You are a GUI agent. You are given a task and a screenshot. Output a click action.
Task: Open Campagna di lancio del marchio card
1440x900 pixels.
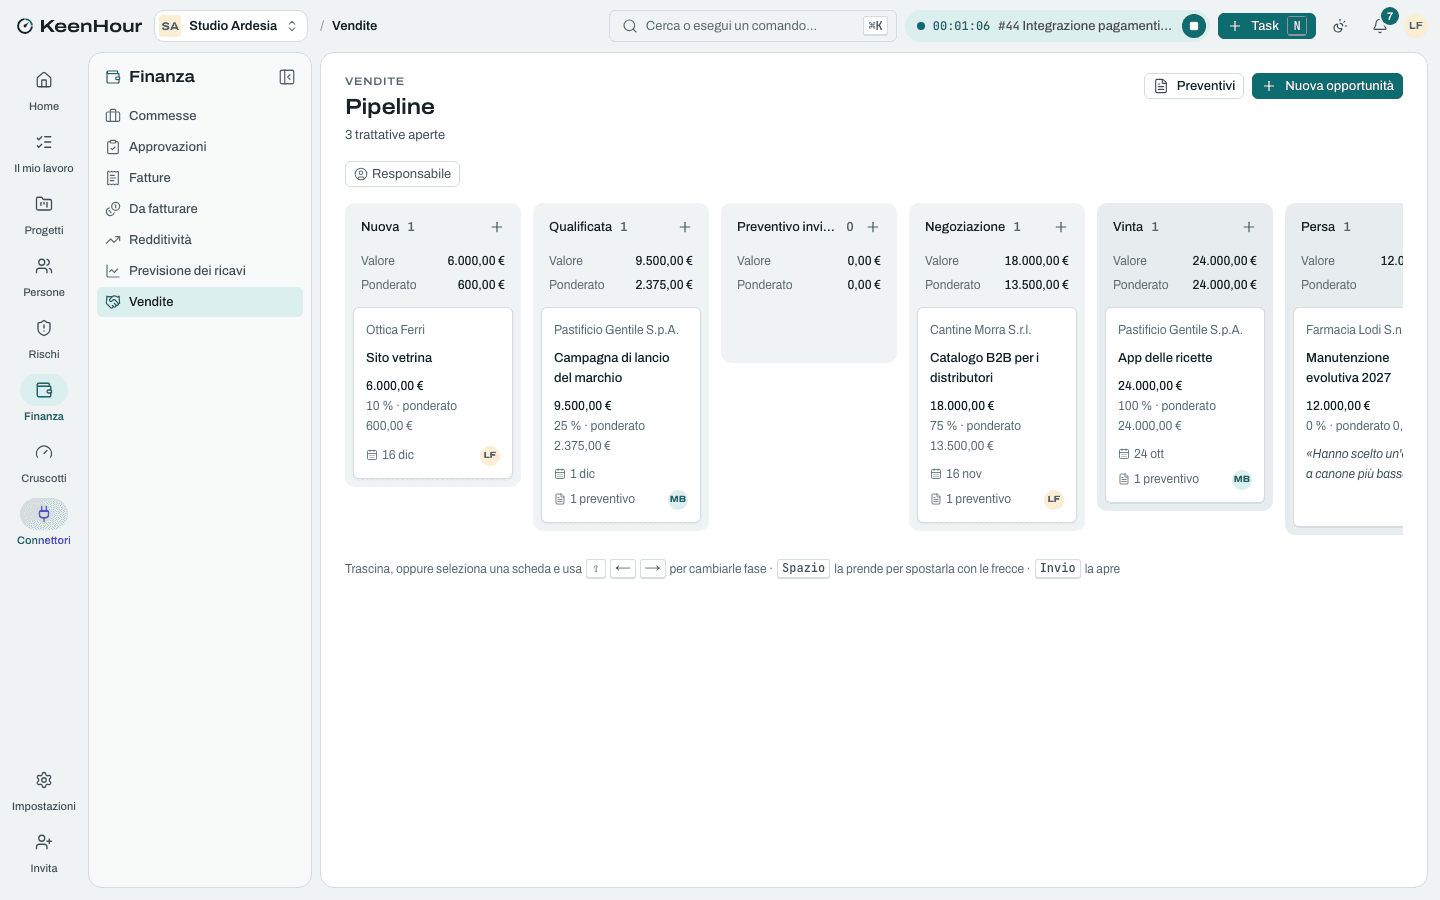[621, 415]
